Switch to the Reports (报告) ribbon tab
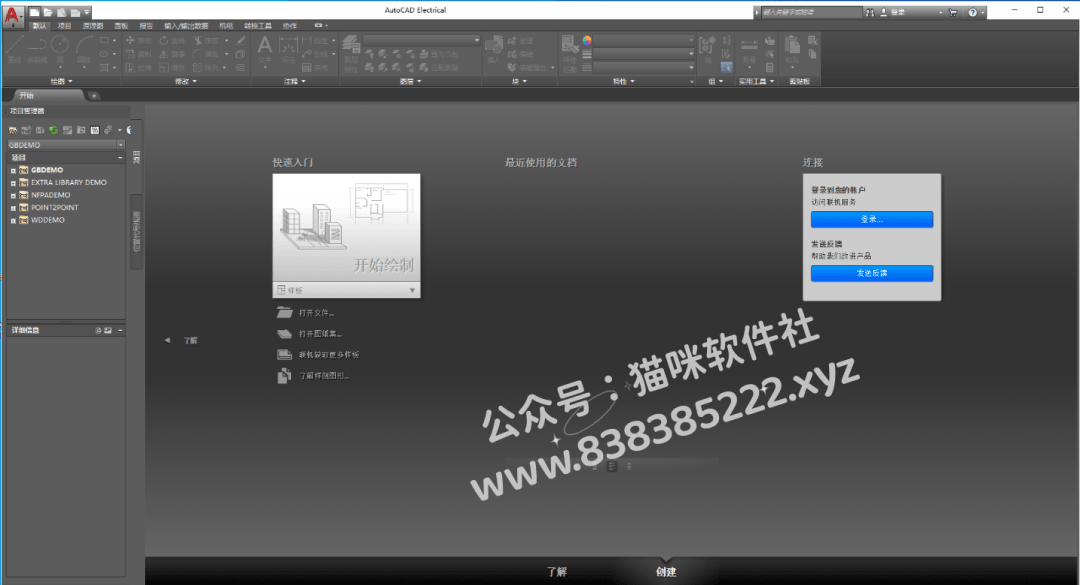 point(146,25)
